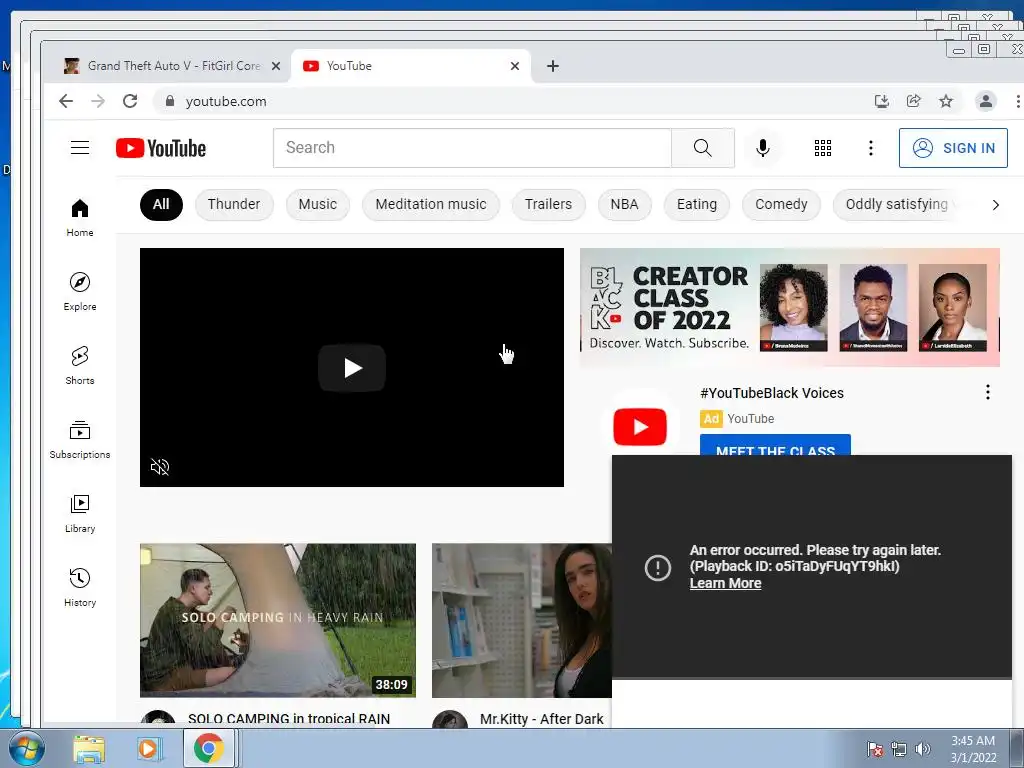Open Windows Media Player from taskbar
The height and width of the screenshot is (768, 1024).
click(148, 748)
